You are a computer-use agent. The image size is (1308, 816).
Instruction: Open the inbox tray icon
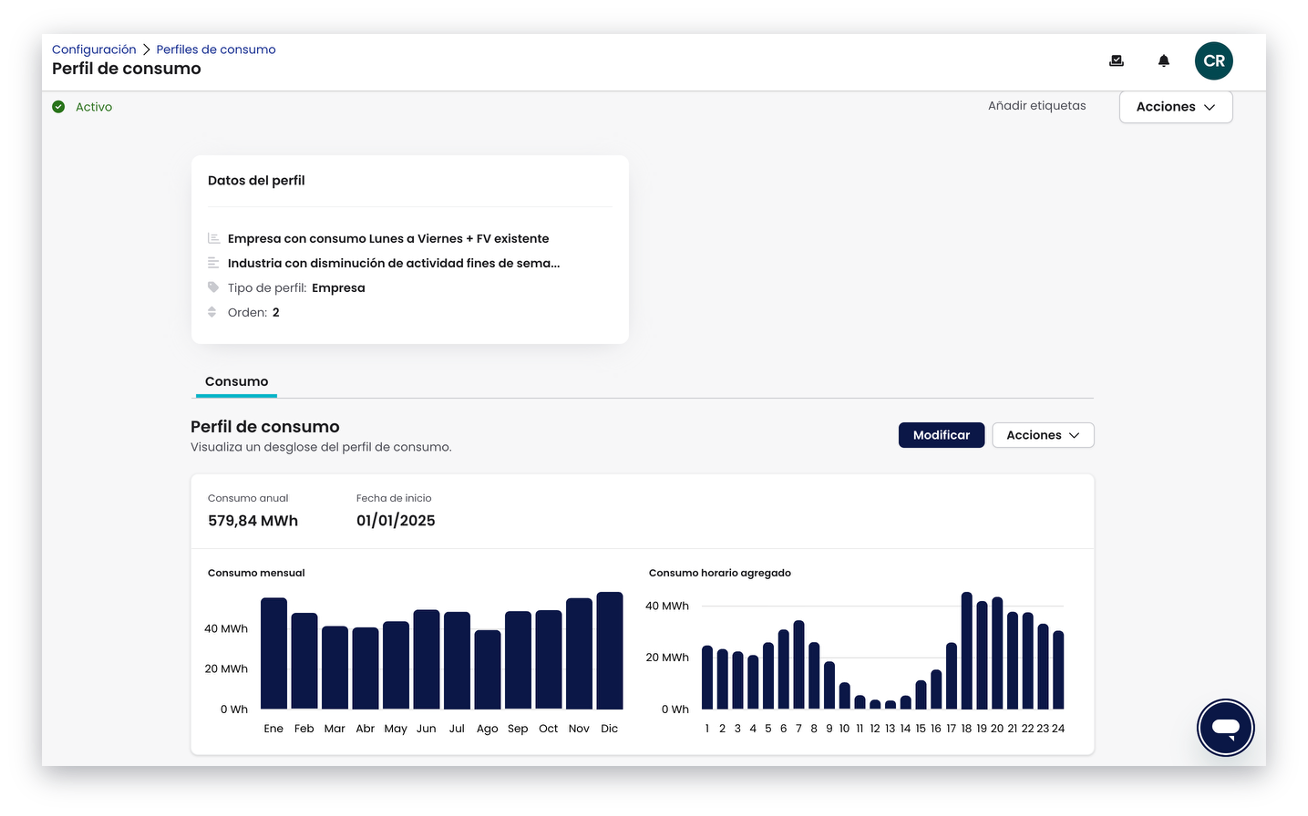click(x=1116, y=61)
